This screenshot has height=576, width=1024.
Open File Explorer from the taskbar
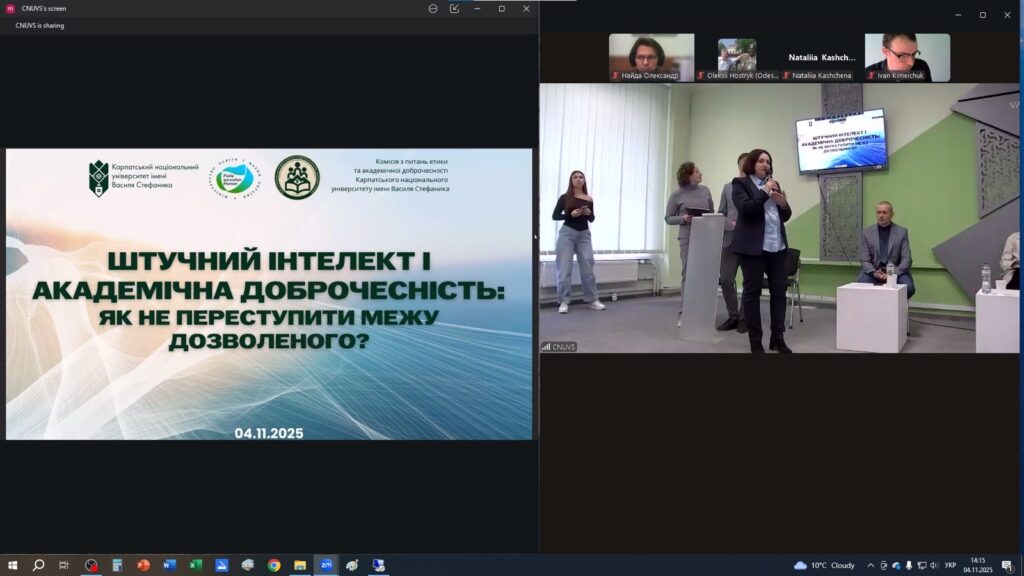coord(300,565)
